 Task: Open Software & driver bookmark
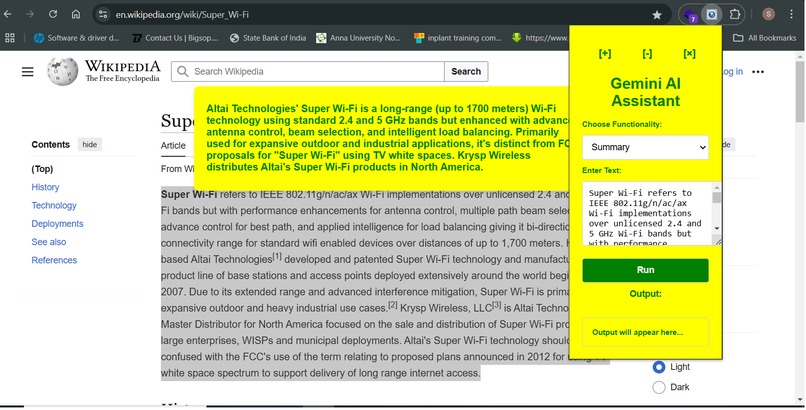tap(77, 38)
